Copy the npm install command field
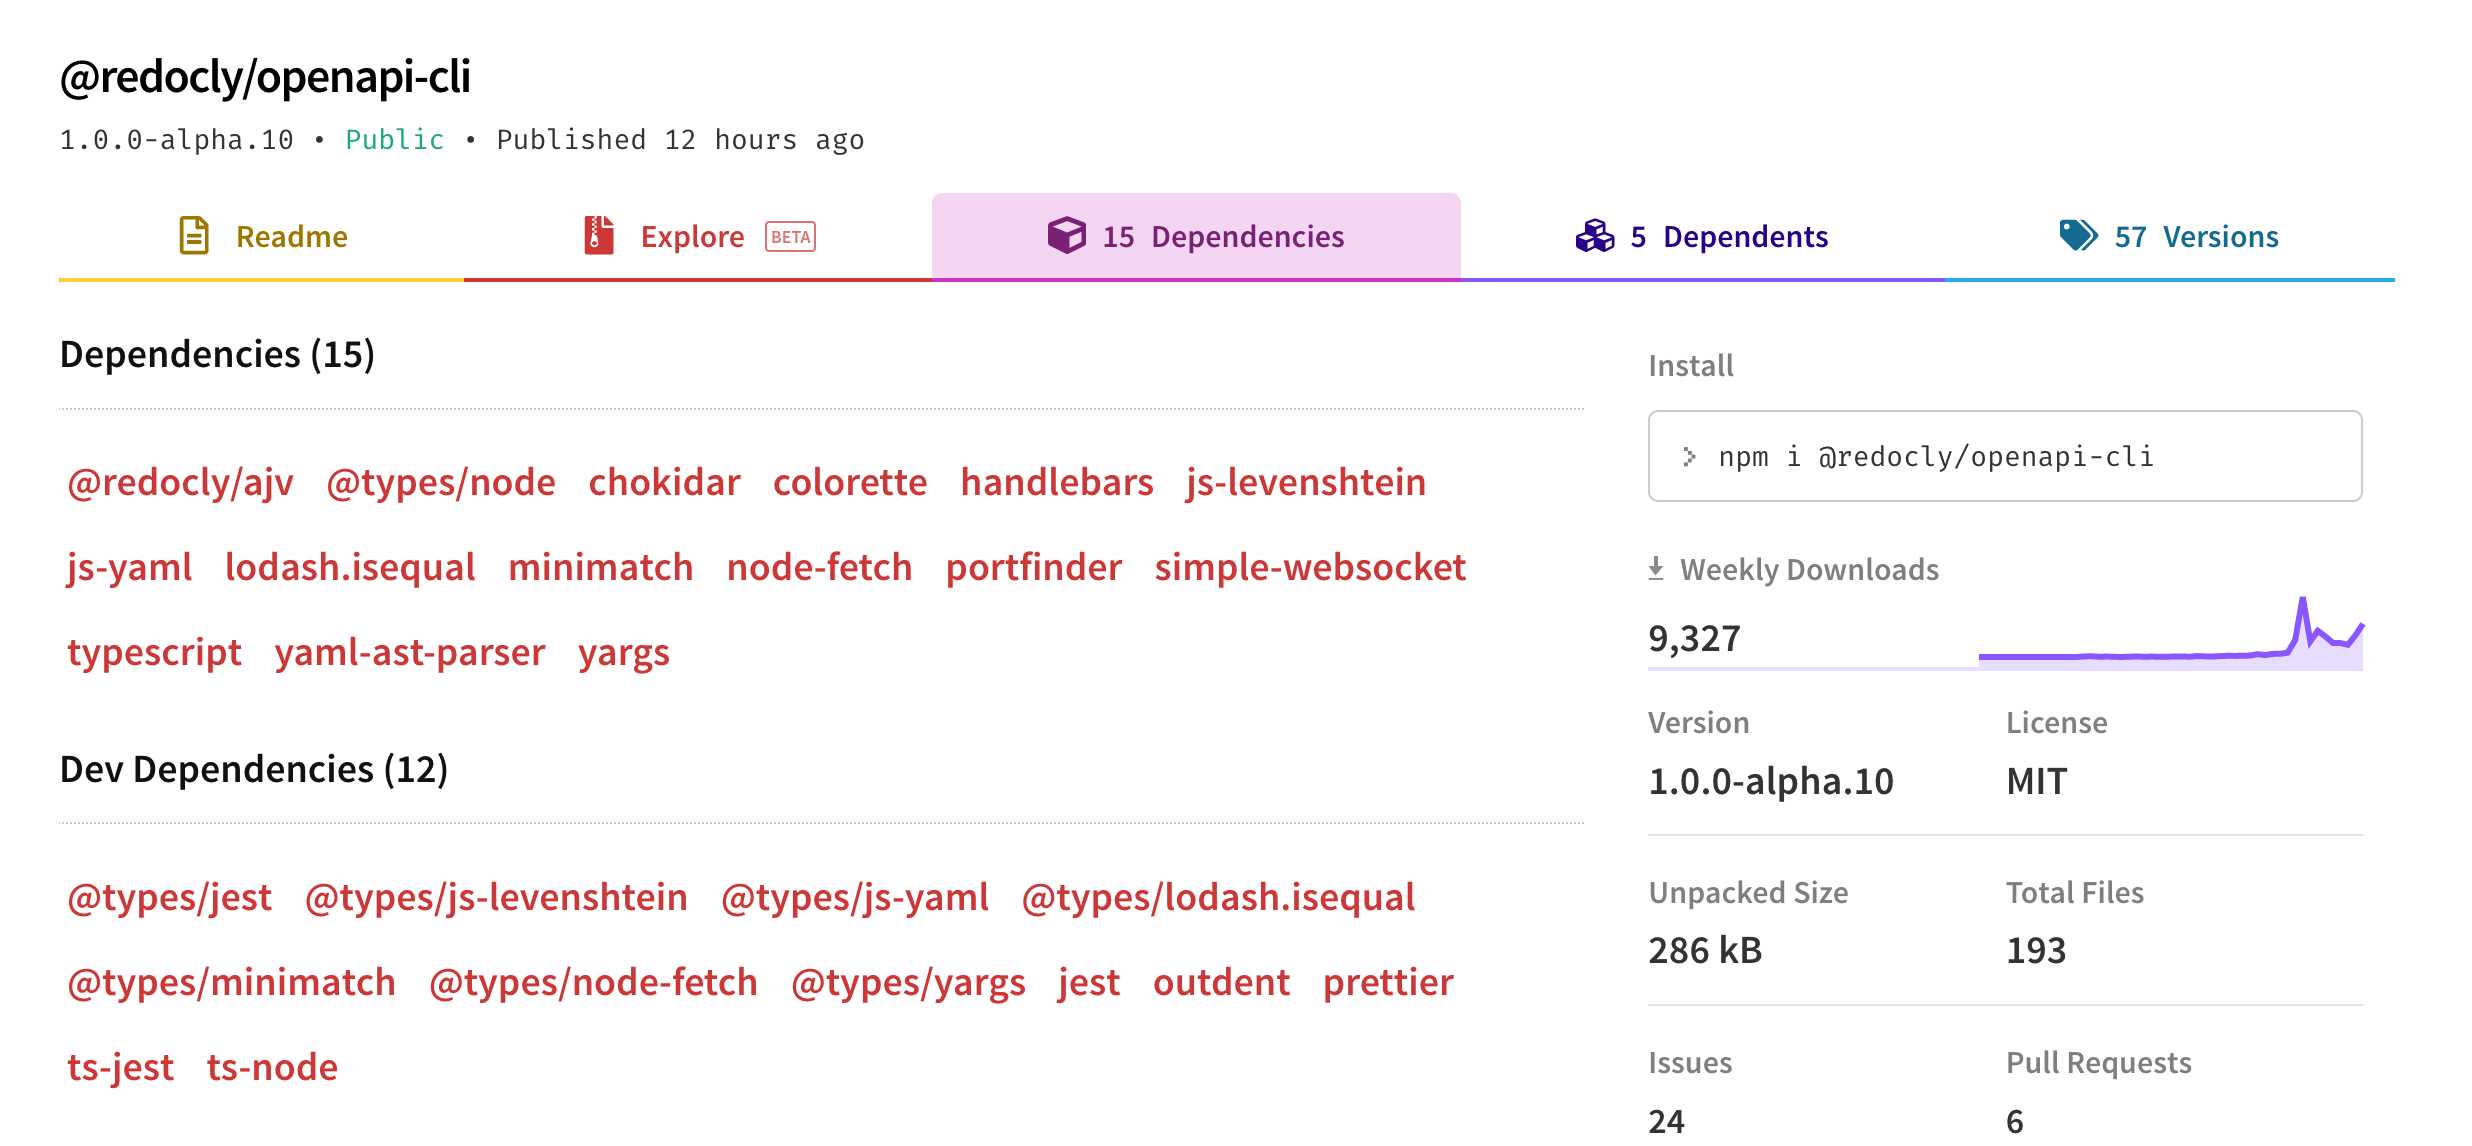Screen dimensions: 2472x1146 click(x=2004, y=457)
